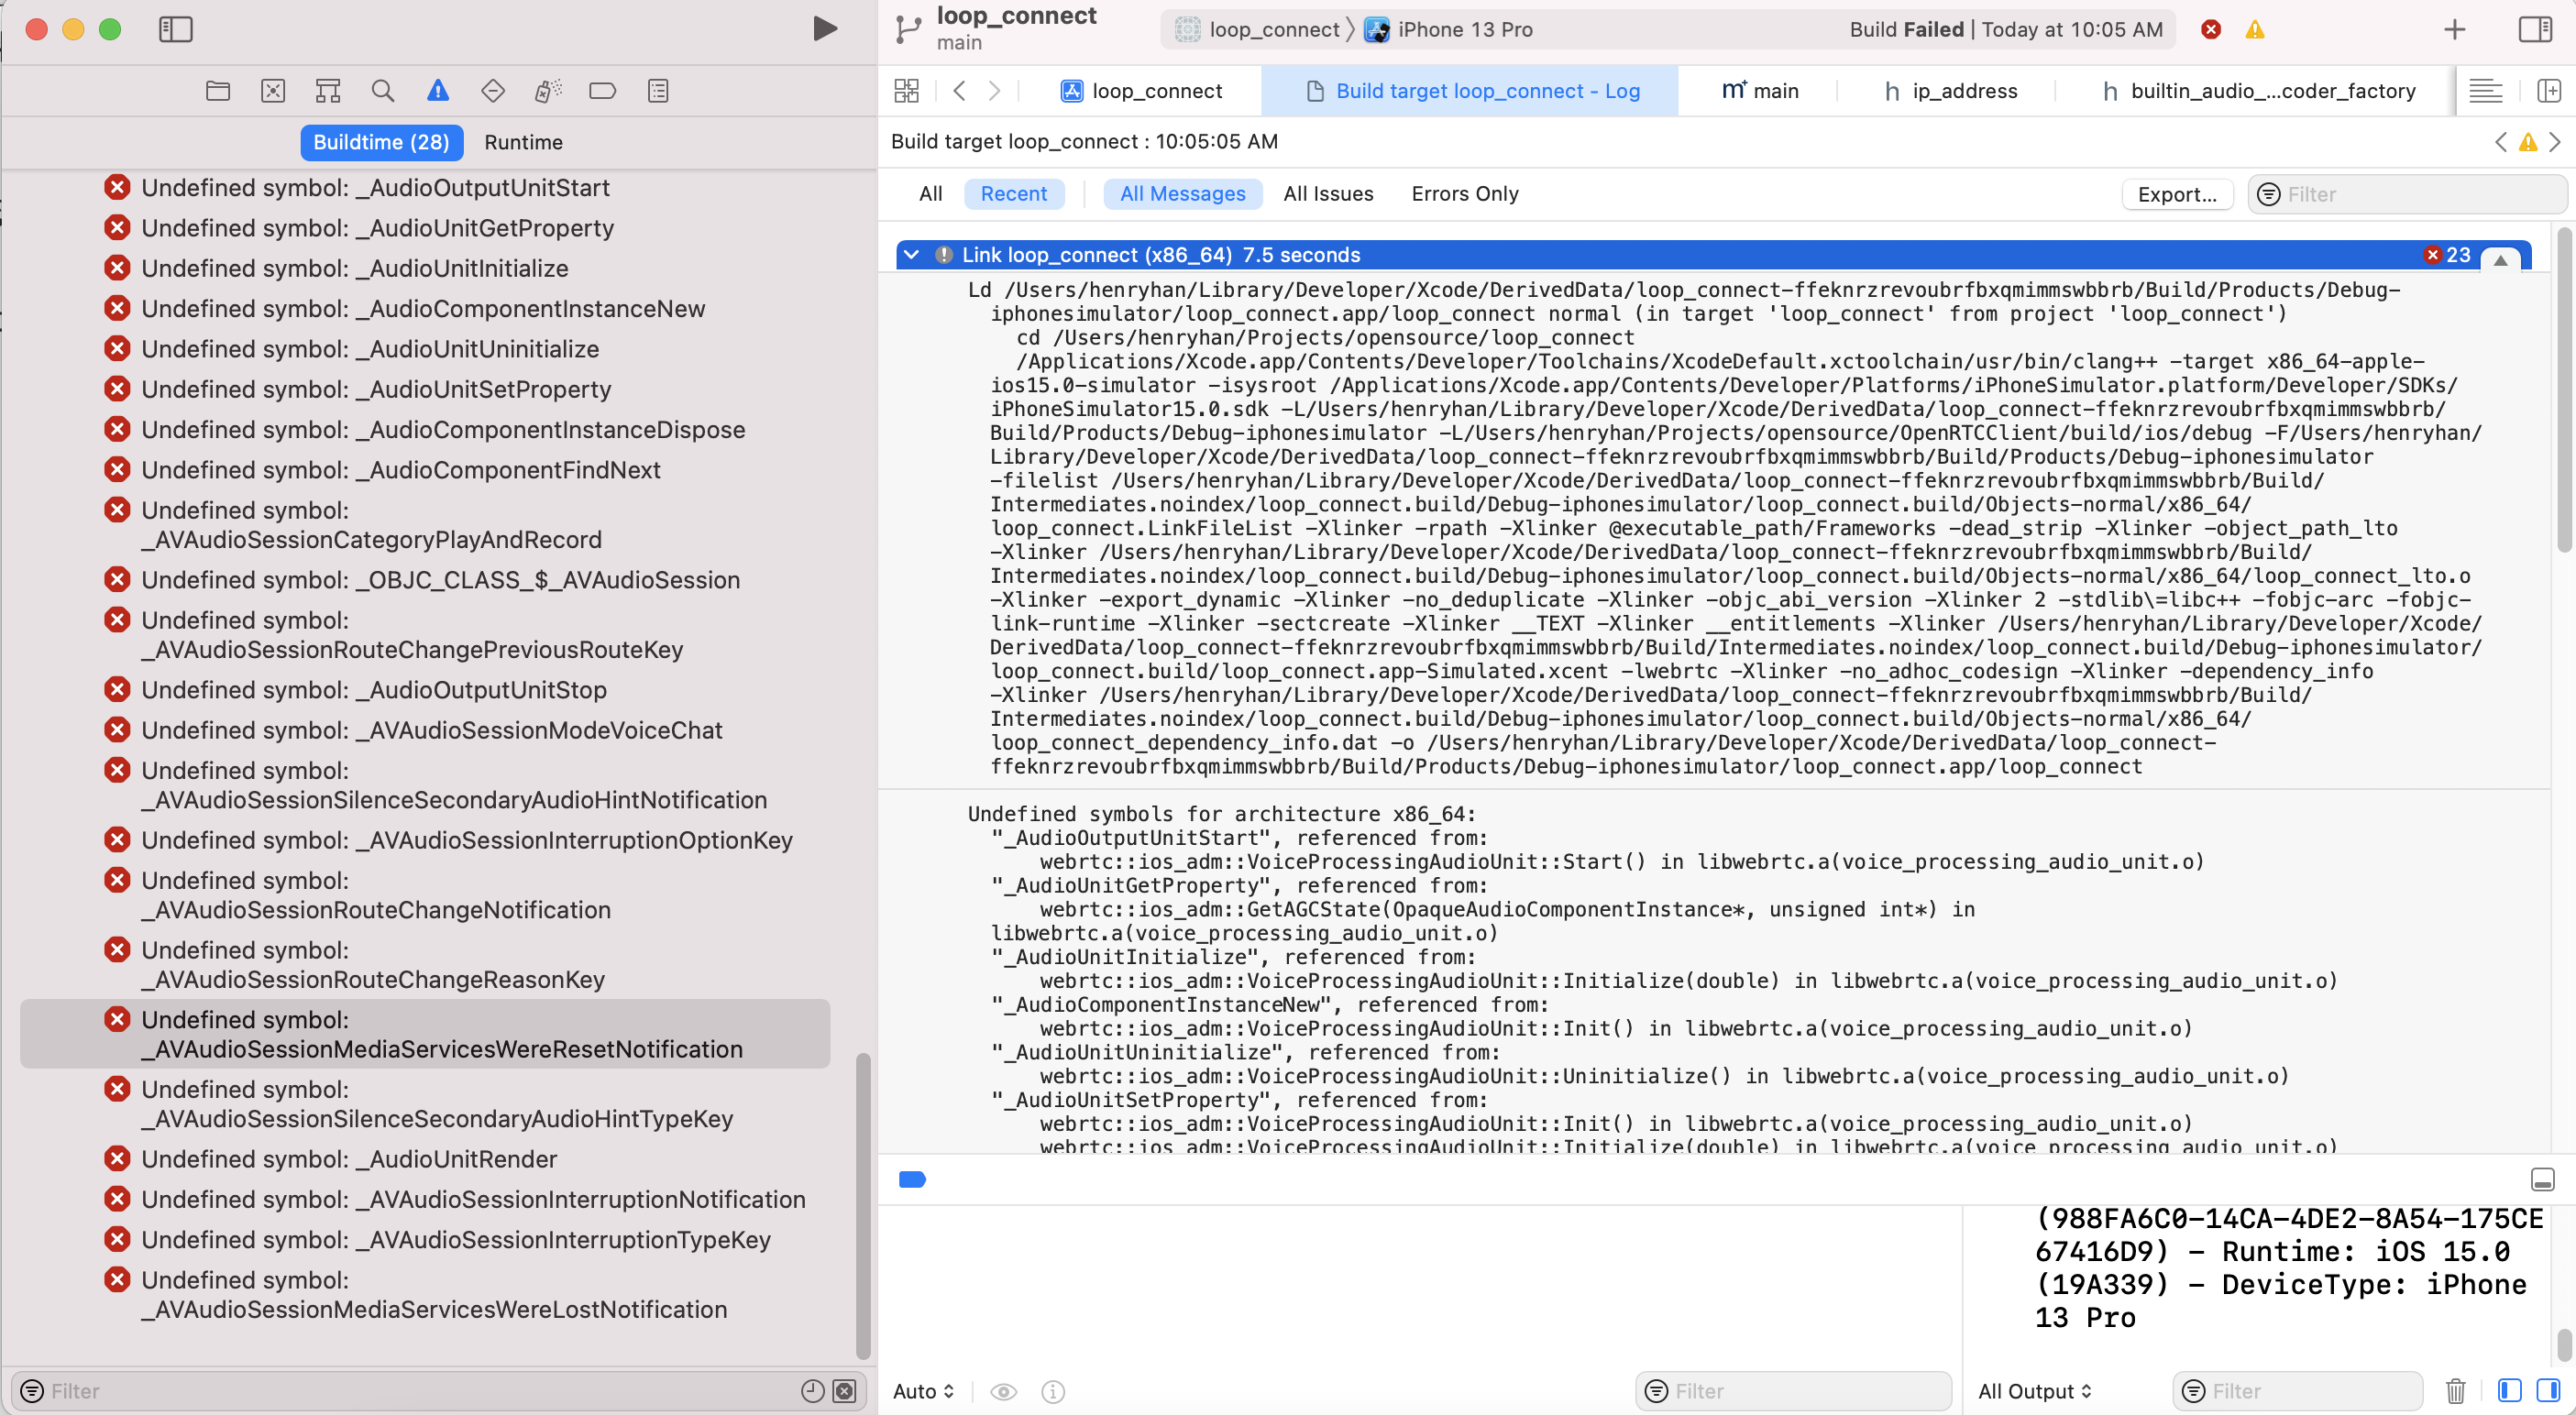Open the Source Control navigator icon
Image resolution: width=2576 pixels, height=1415 pixels.
pos(273,91)
